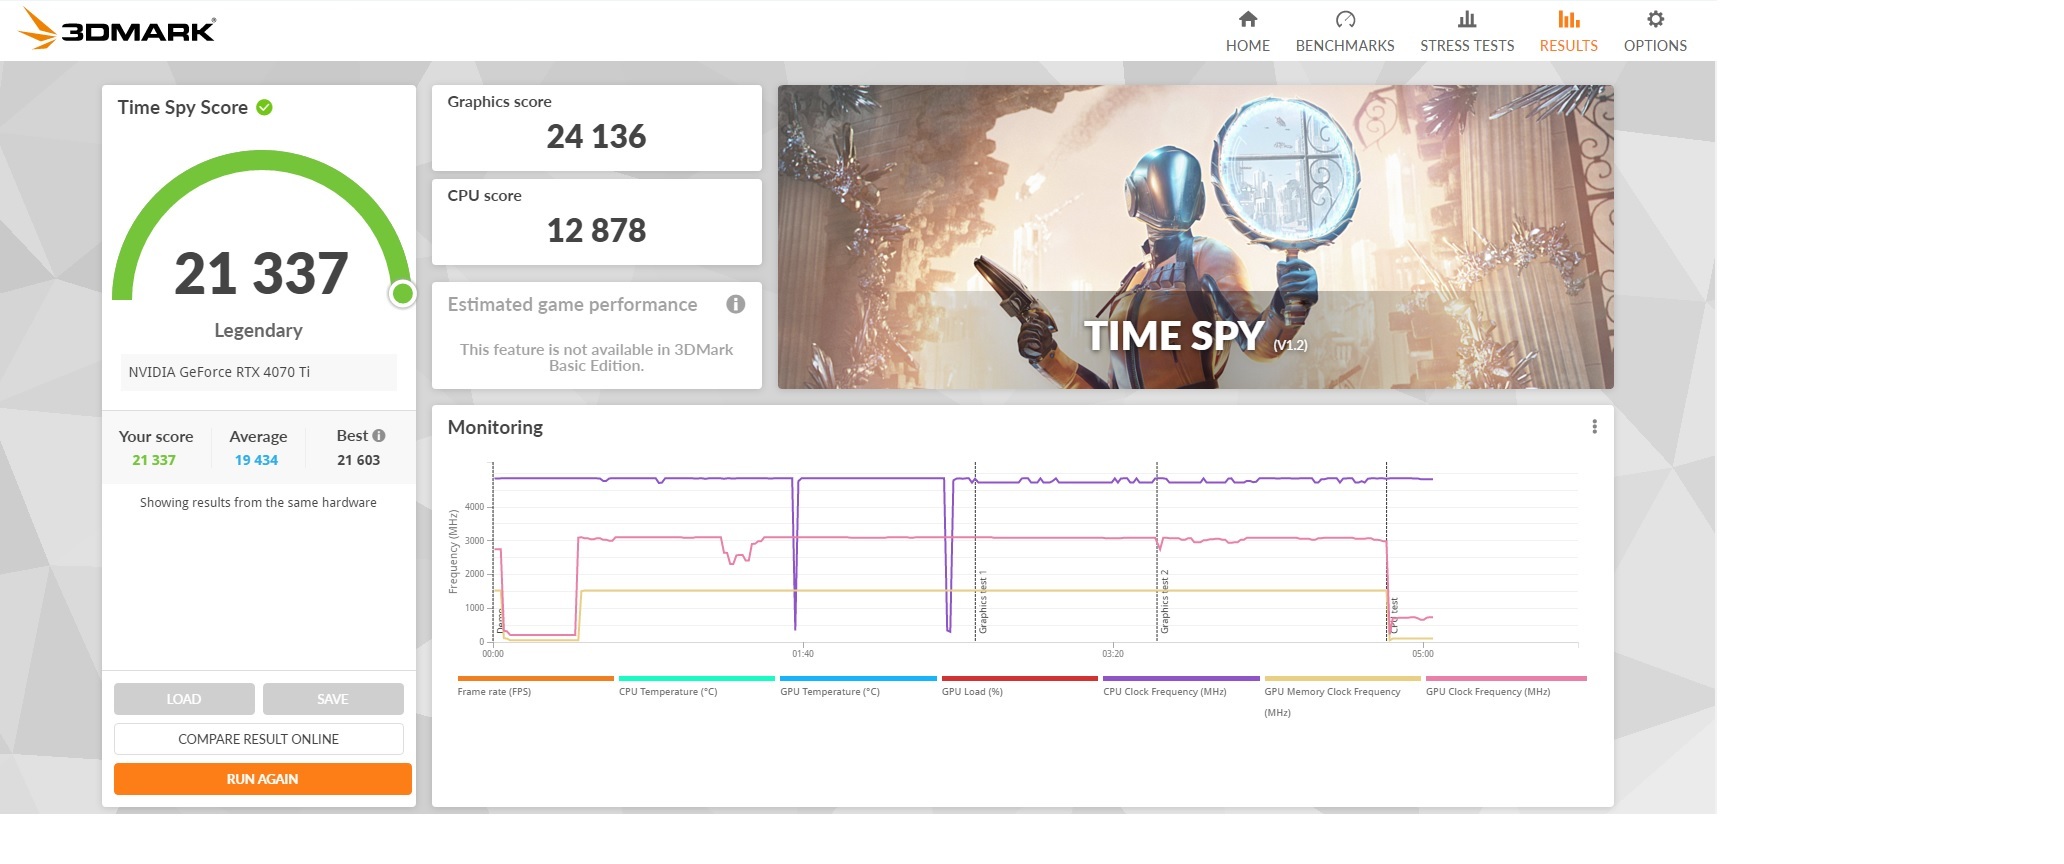2064x864 pixels.
Task: Click COMPARE RESULT ONLINE
Action: point(259,739)
